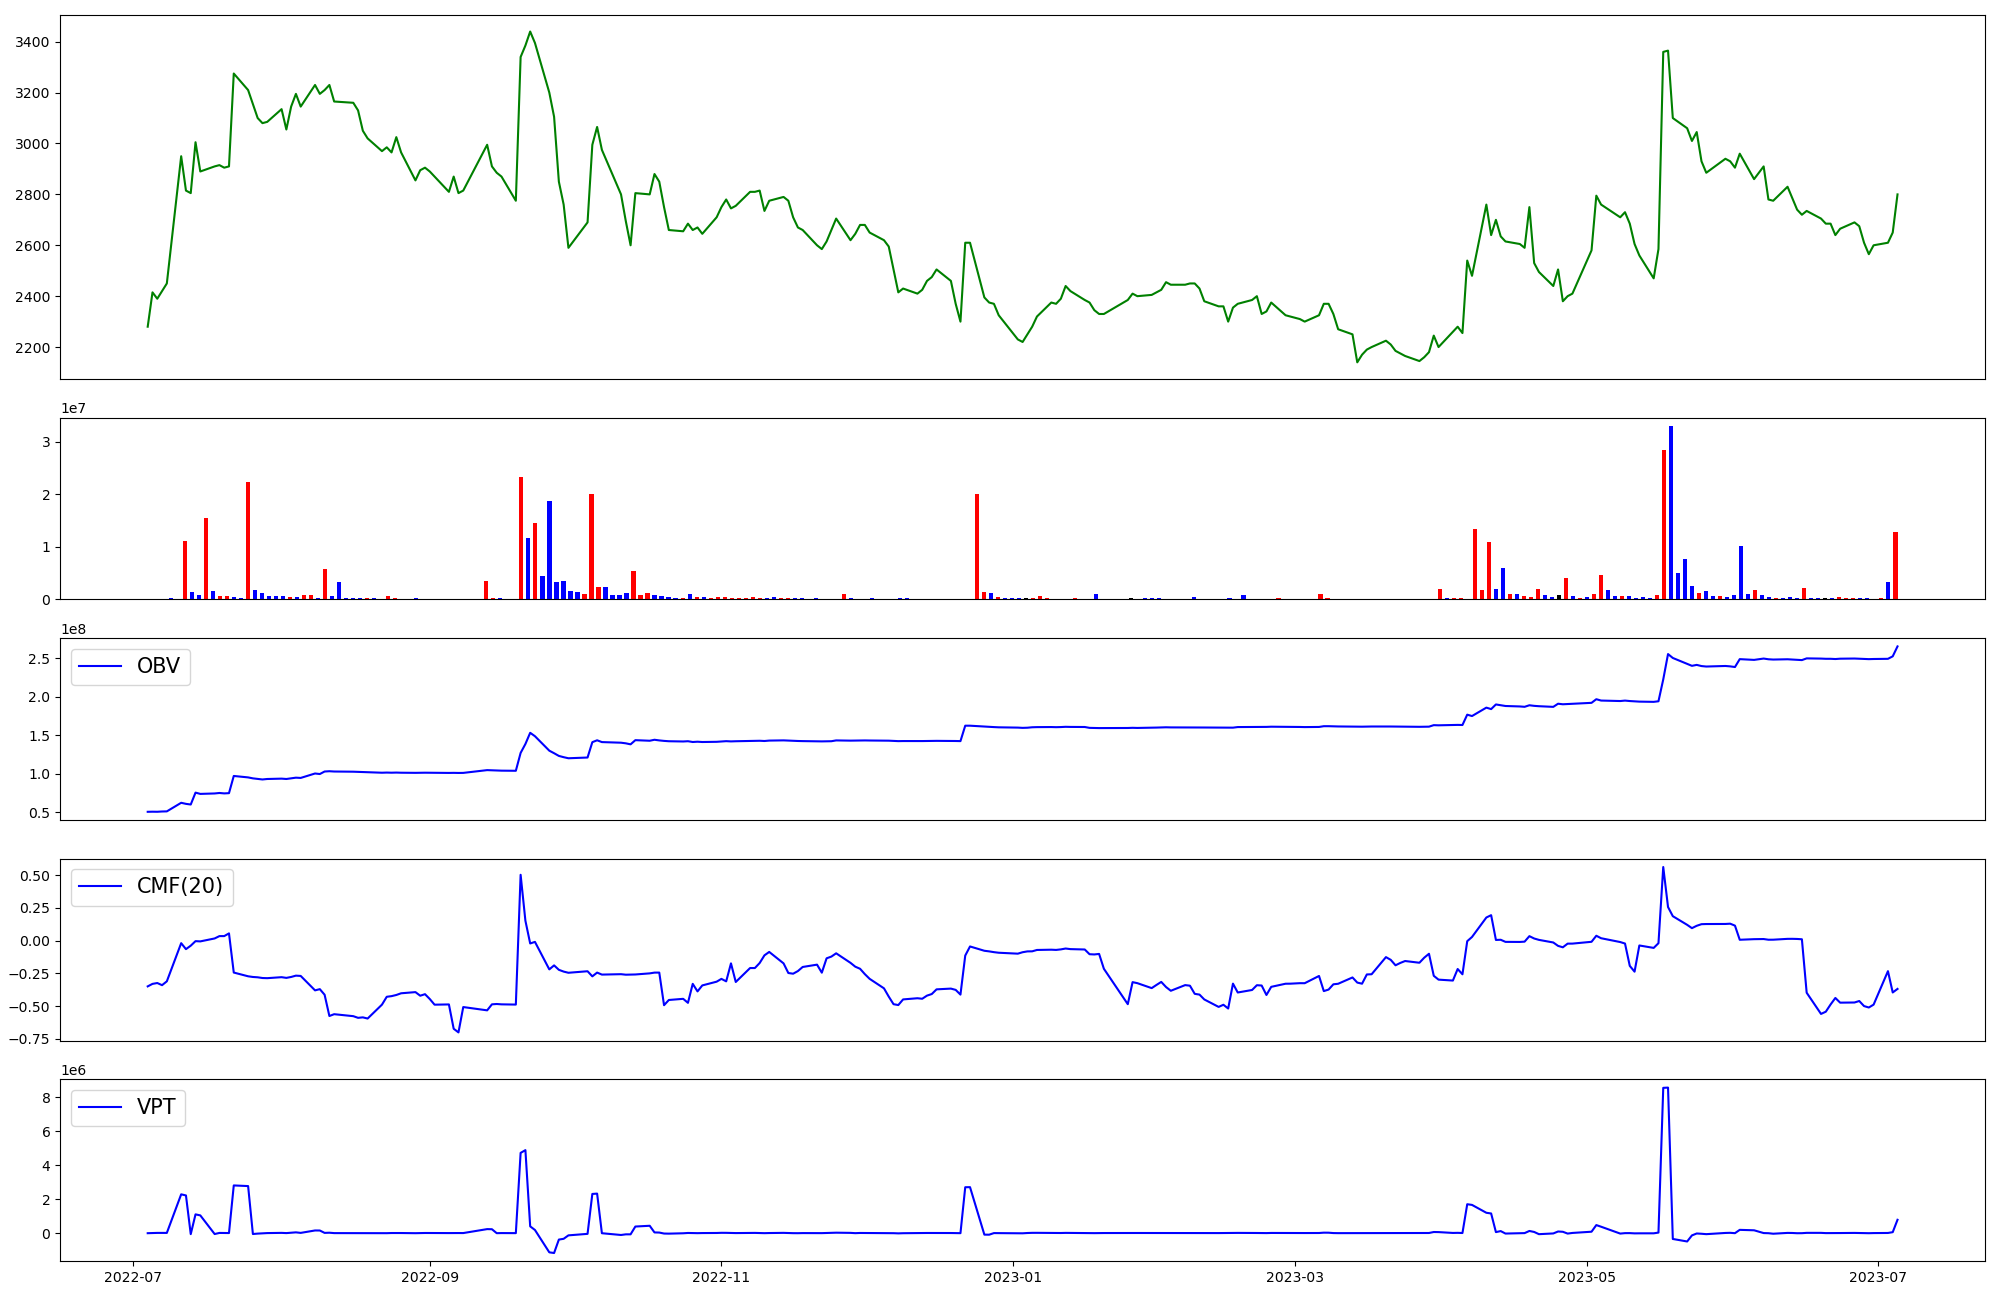Select the 2022-09 date tick label
The height and width of the screenshot is (1300, 2000).
click(430, 1276)
